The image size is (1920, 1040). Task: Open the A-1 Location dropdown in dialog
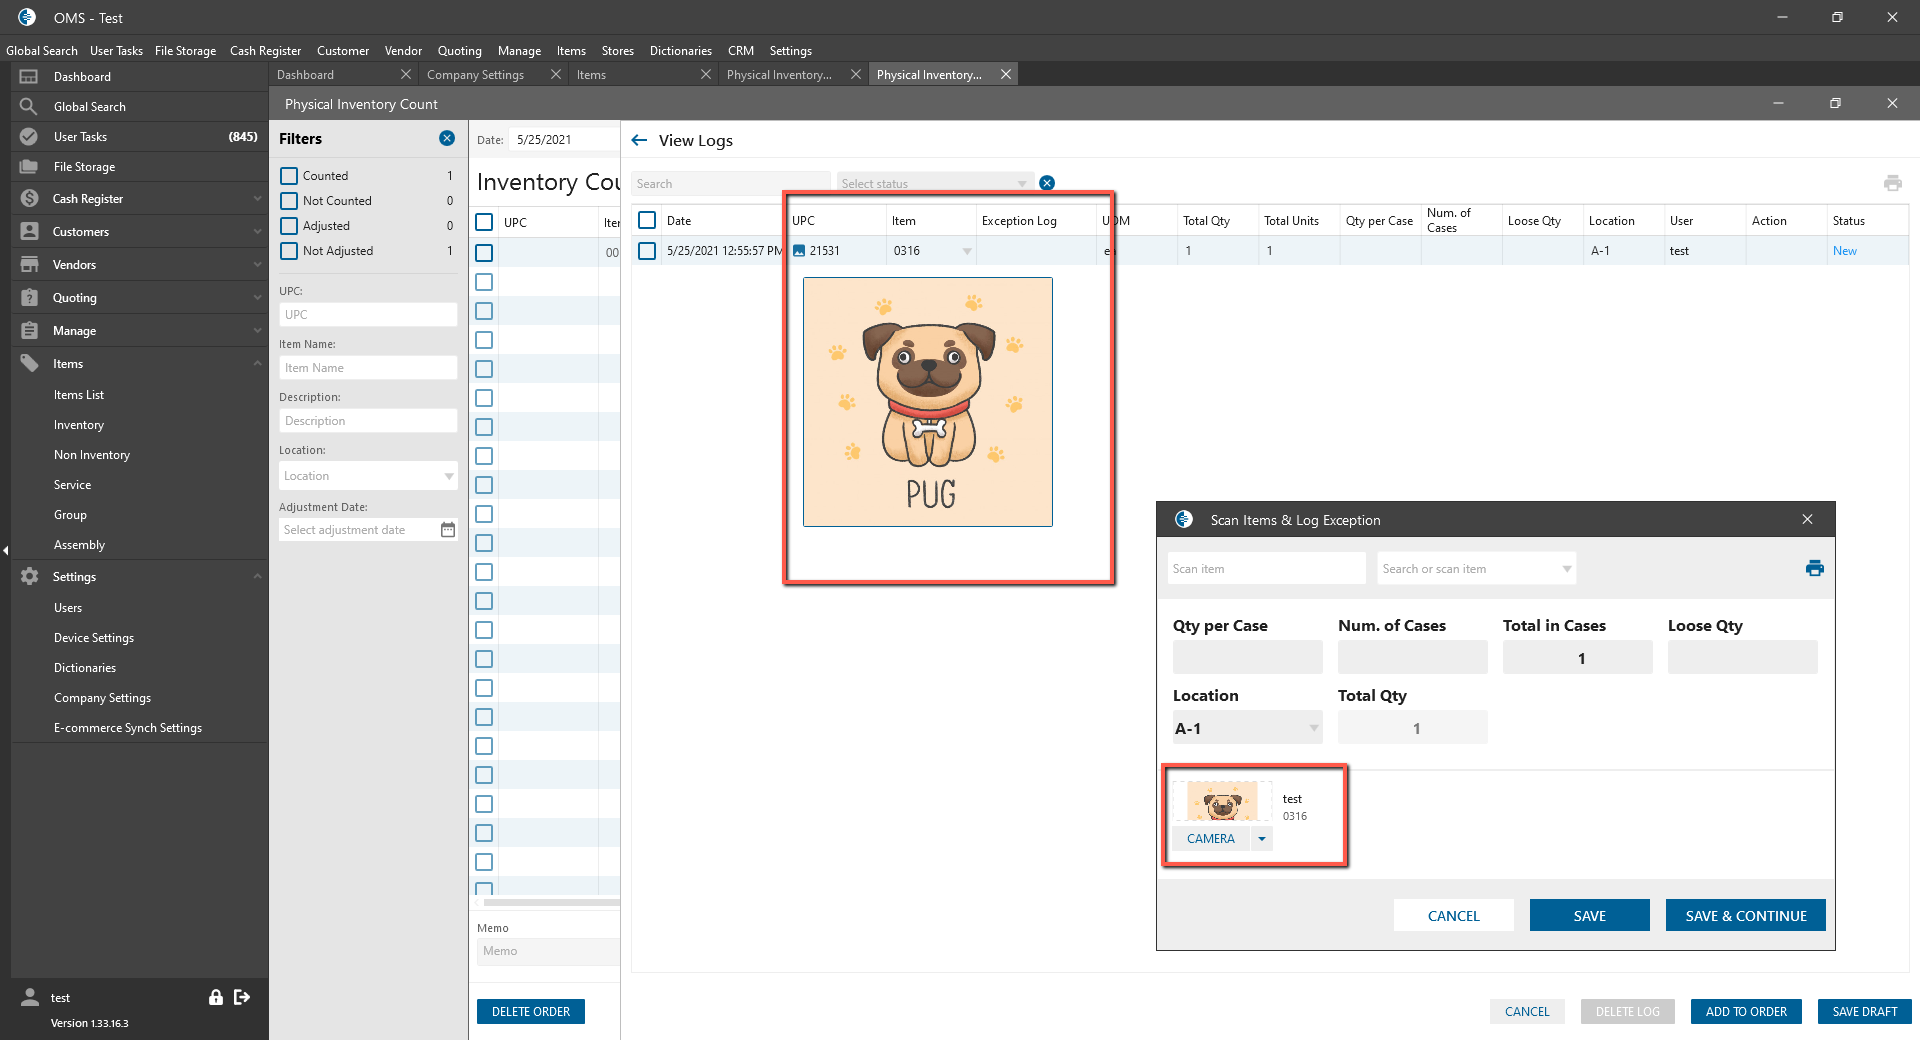(1313, 728)
